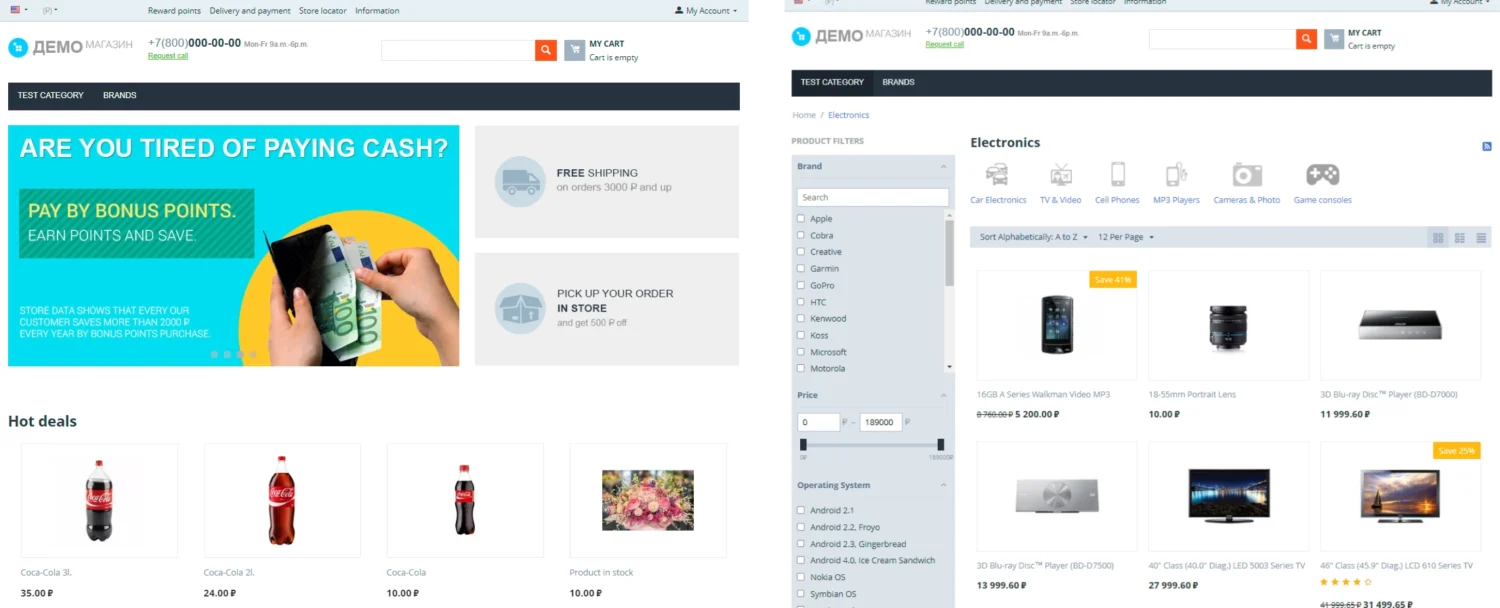This screenshot has height=608, width=1500.
Task: Tick the GoPro brand checkbox
Action: [801, 285]
